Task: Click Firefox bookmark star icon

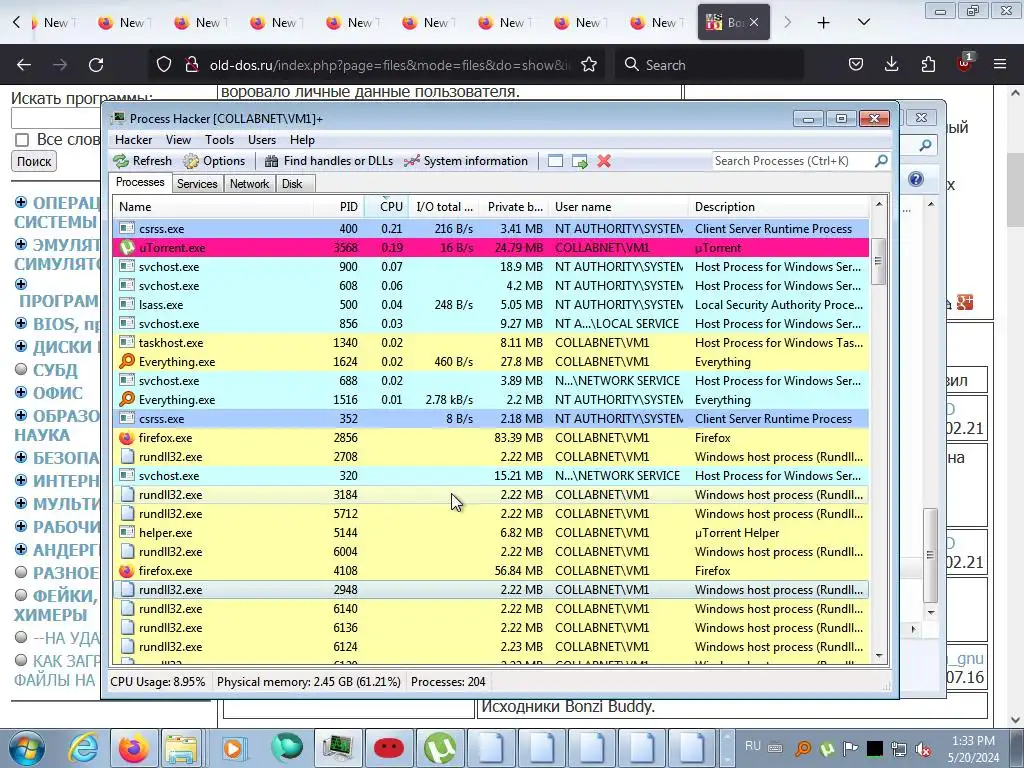Action: point(588,65)
